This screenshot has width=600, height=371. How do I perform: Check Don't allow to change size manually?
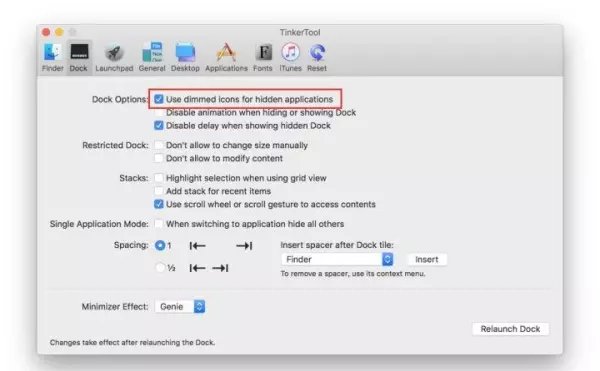(x=158, y=145)
